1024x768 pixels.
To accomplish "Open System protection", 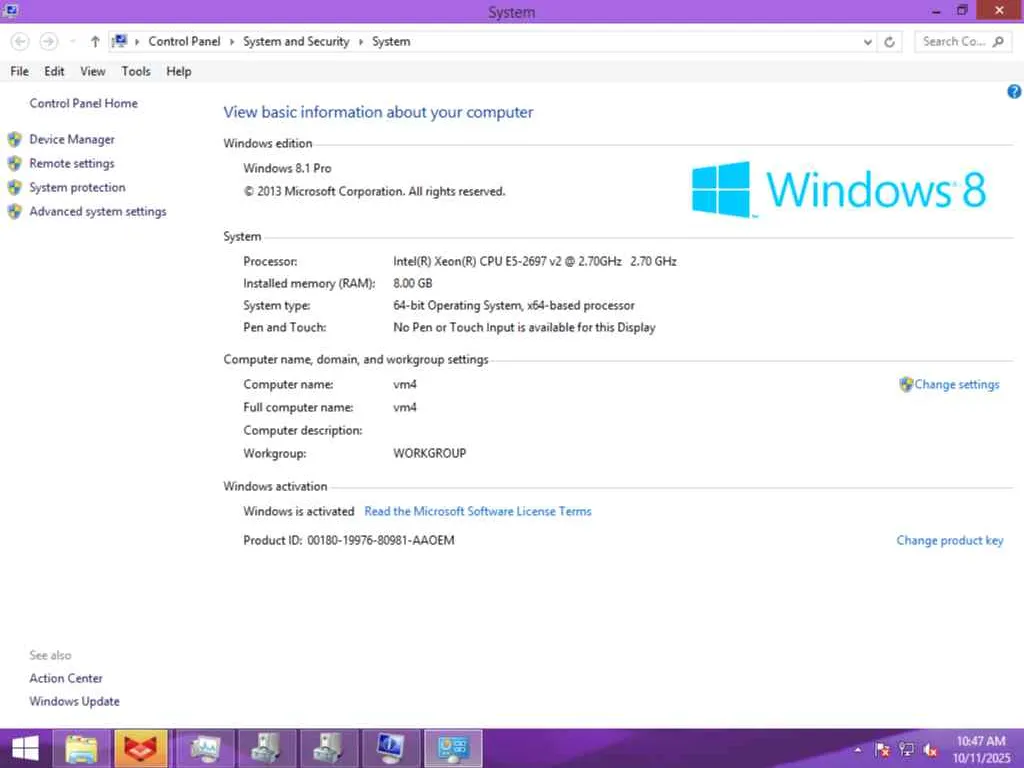I will (x=77, y=187).
